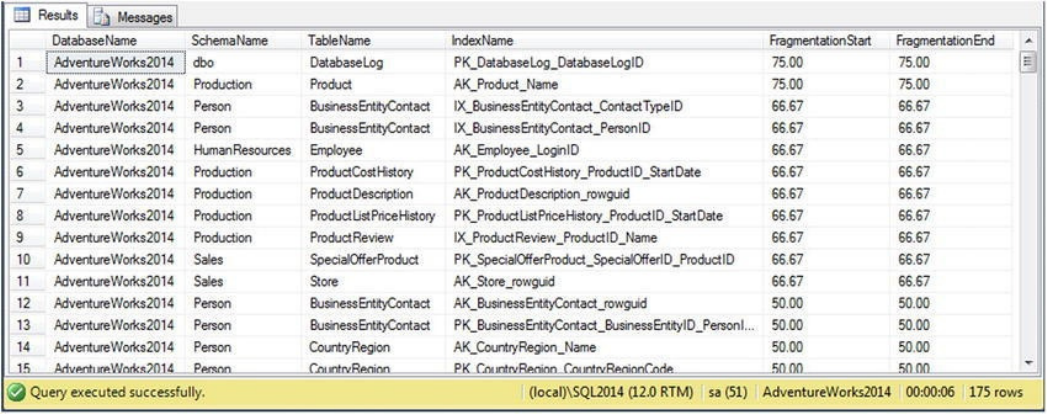
Task: Select row header number 10
Action: tap(28, 260)
